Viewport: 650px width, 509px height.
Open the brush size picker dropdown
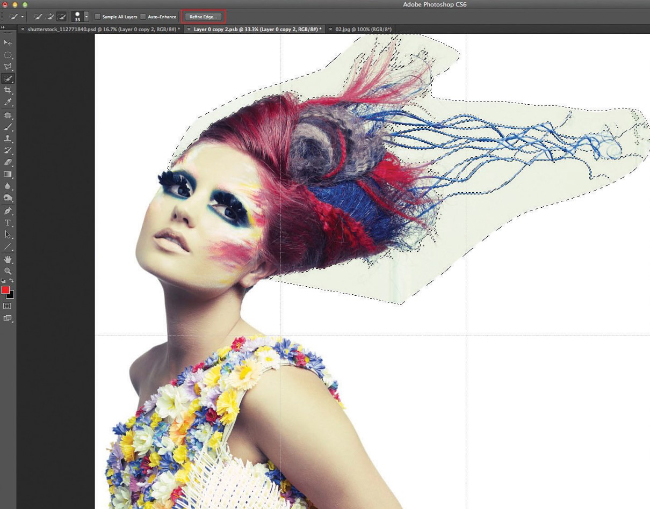click(85, 17)
